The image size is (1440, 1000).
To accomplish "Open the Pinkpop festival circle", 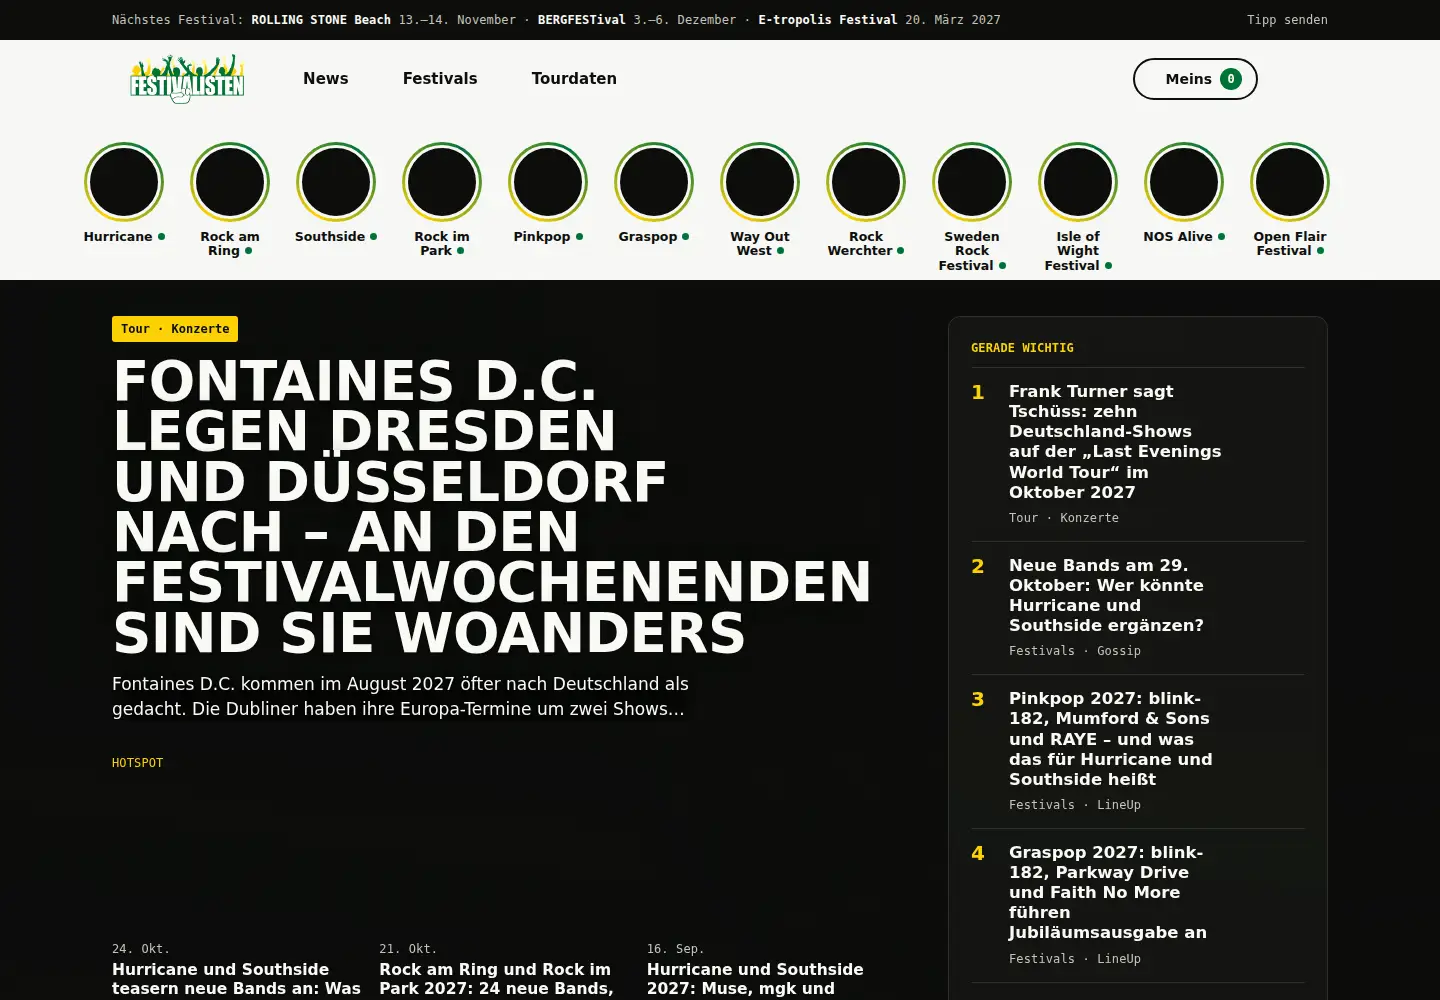I will click(548, 182).
